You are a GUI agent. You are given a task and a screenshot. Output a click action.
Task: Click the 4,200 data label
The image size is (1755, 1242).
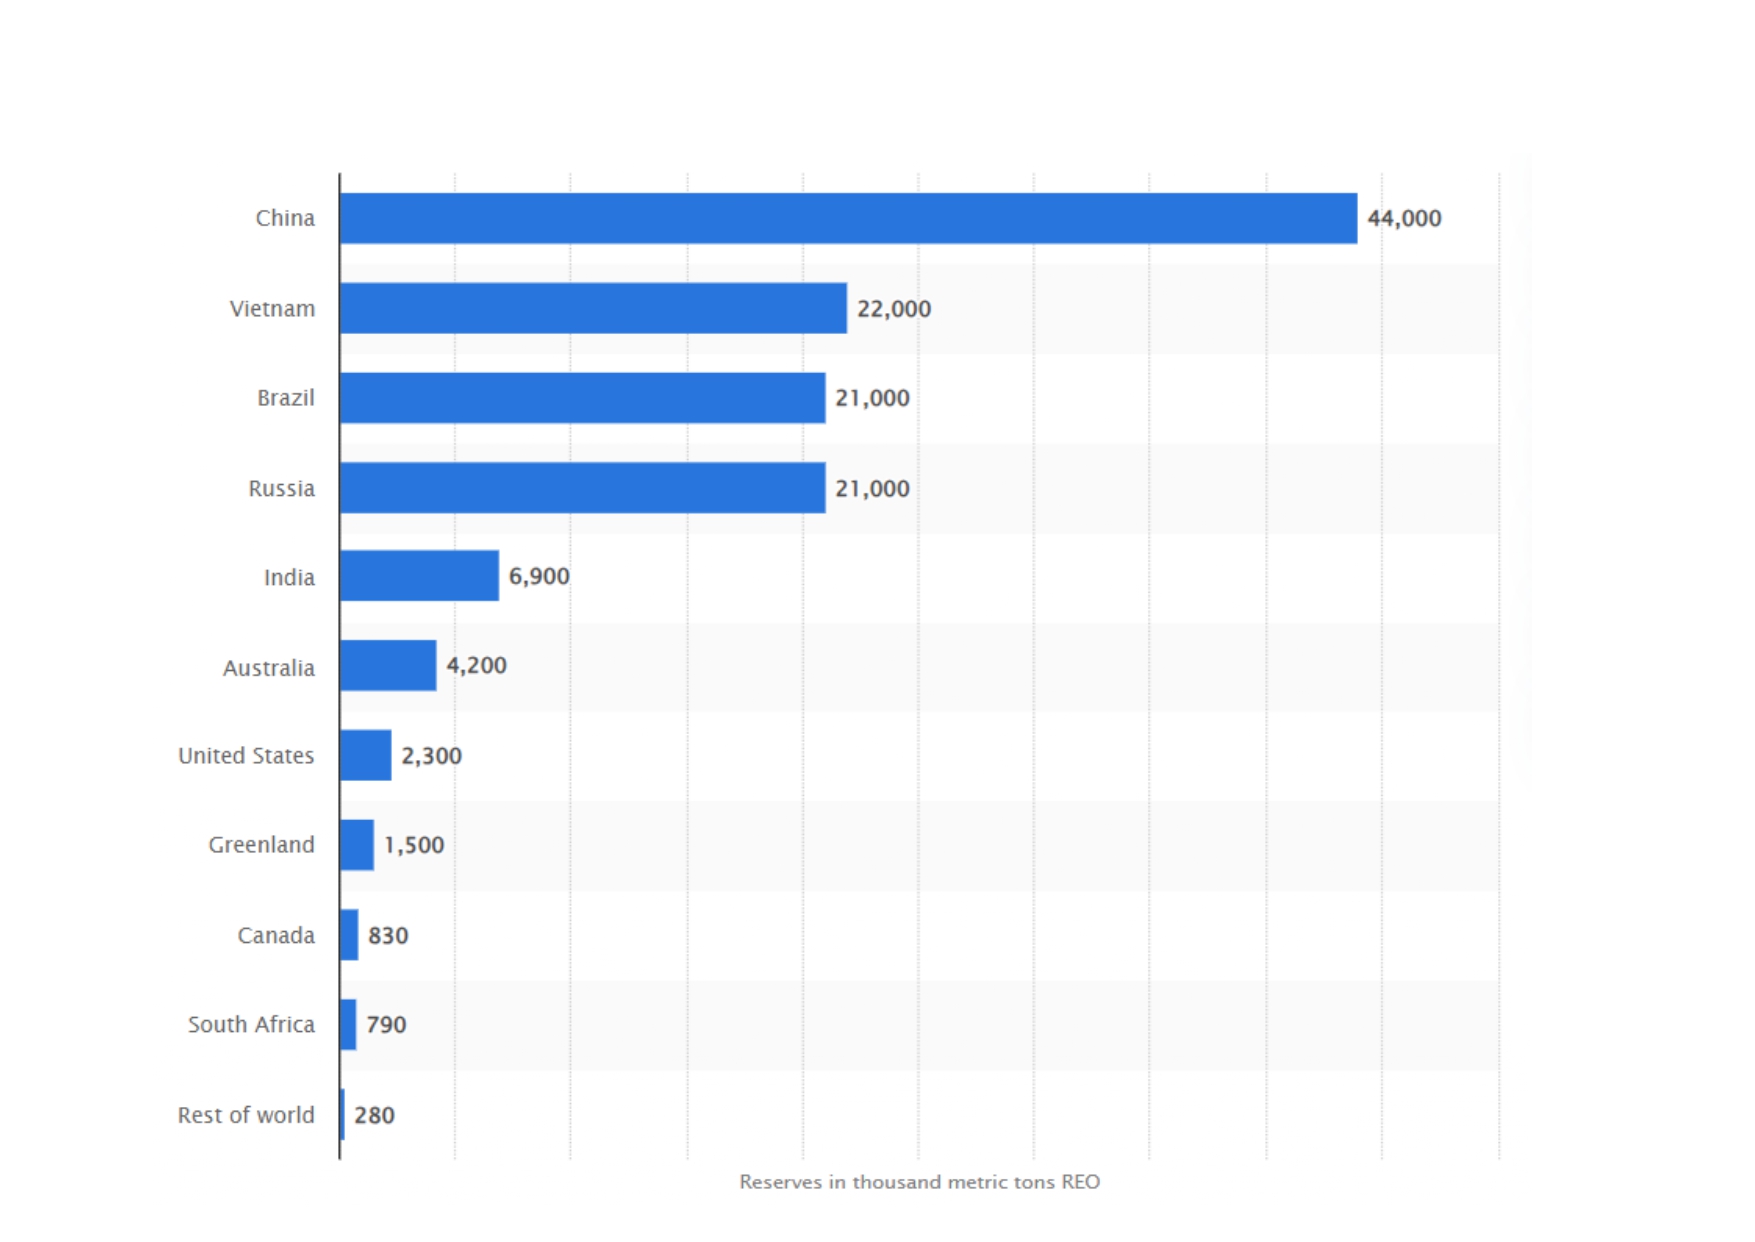pos(476,665)
